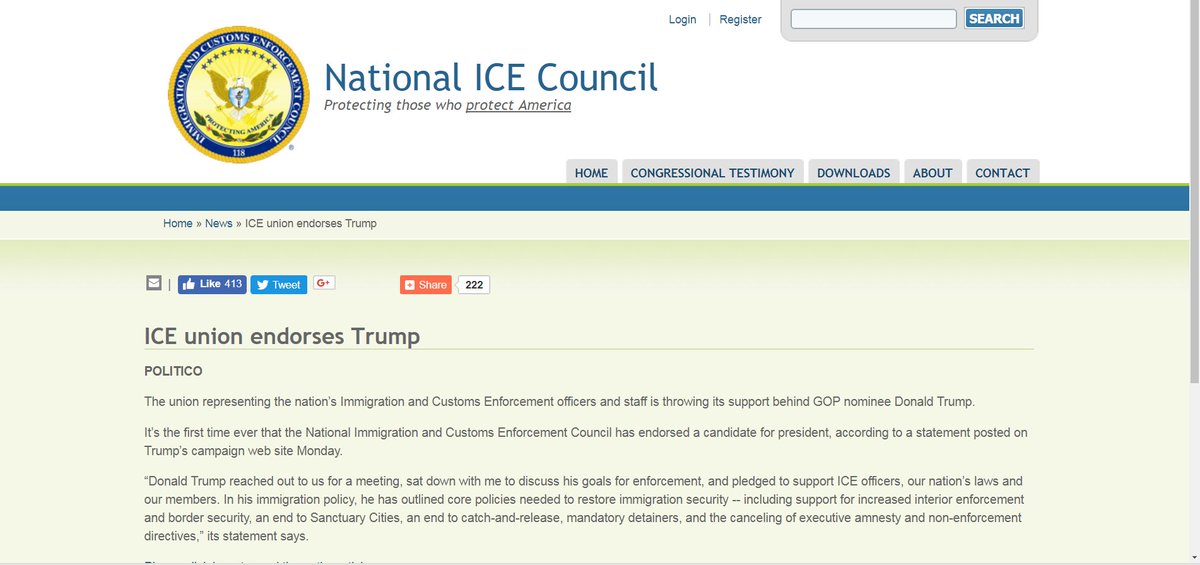The height and width of the screenshot is (565, 1200).
Task: Click the POLITICO source label
Action: [x=173, y=371]
